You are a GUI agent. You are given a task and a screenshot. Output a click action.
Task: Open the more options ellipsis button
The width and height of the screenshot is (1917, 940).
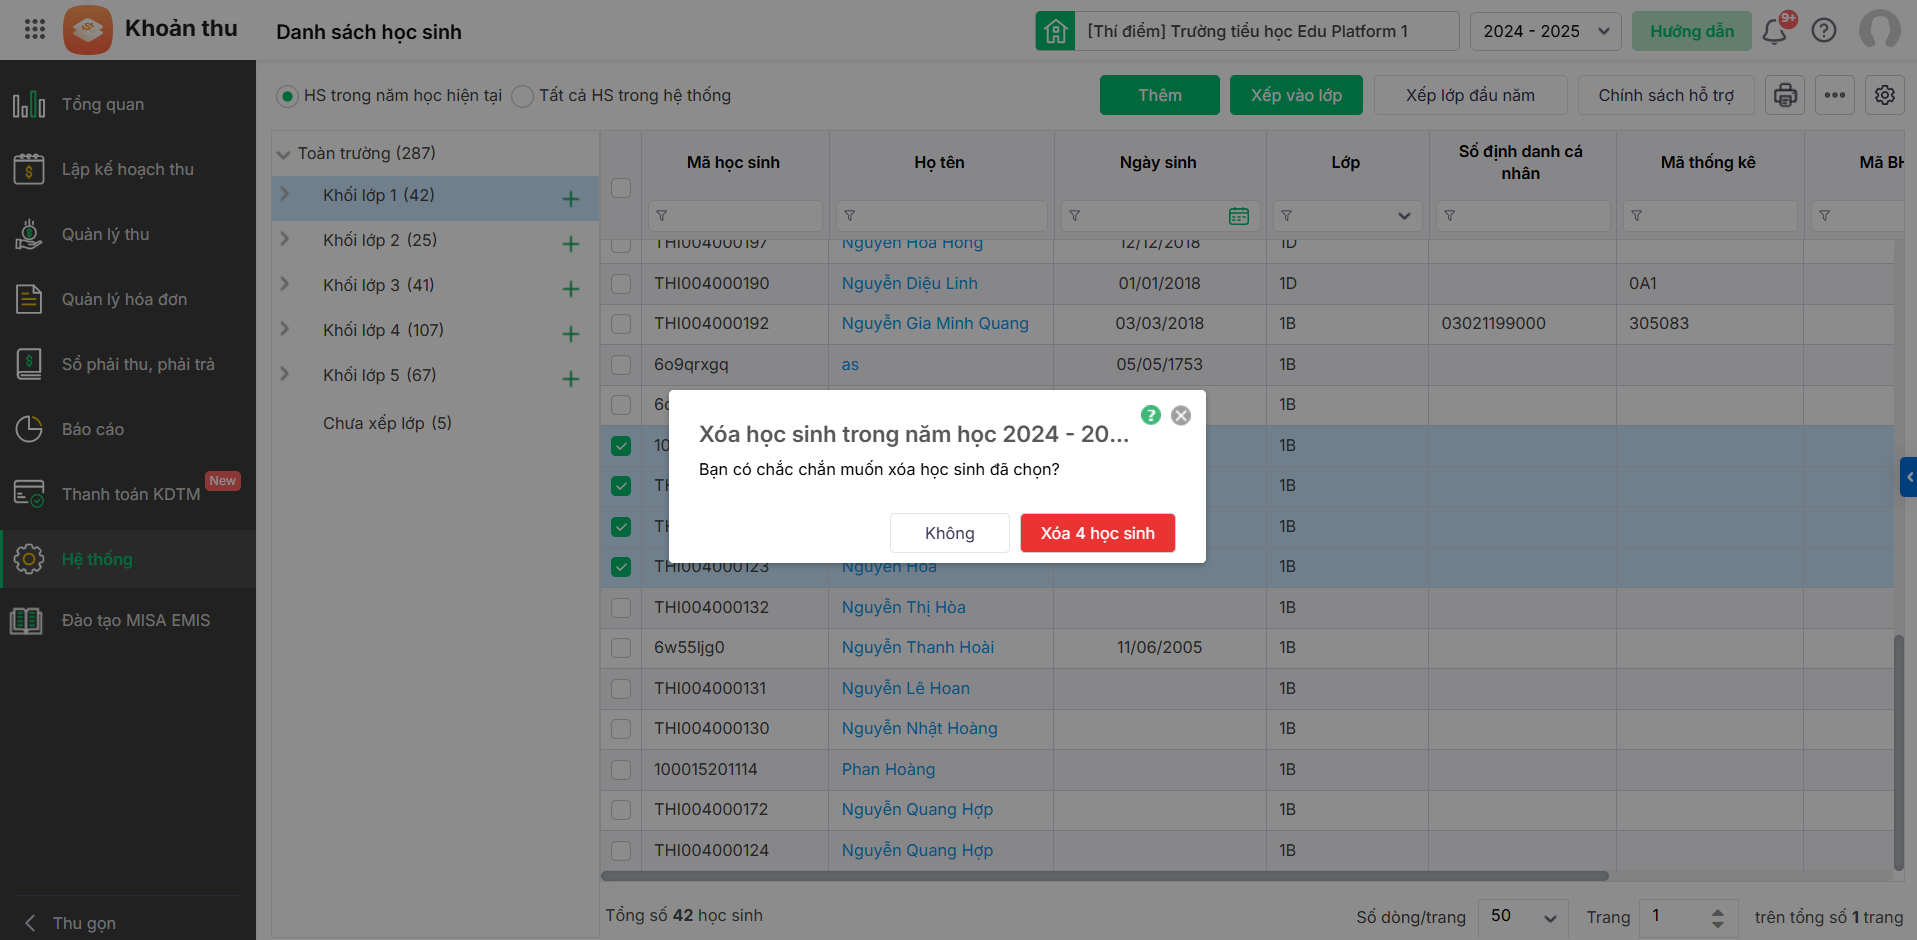click(x=1834, y=95)
